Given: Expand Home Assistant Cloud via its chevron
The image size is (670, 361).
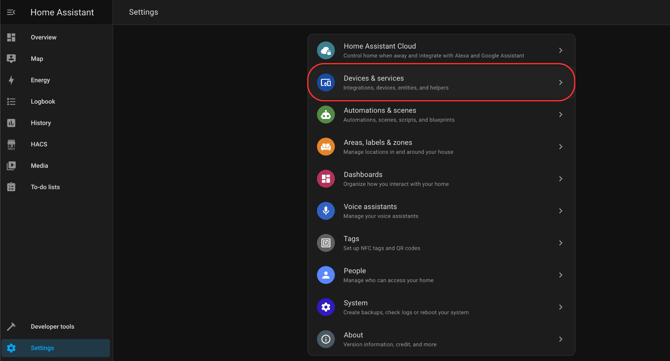Looking at the screenshot, I should point(560,50).
